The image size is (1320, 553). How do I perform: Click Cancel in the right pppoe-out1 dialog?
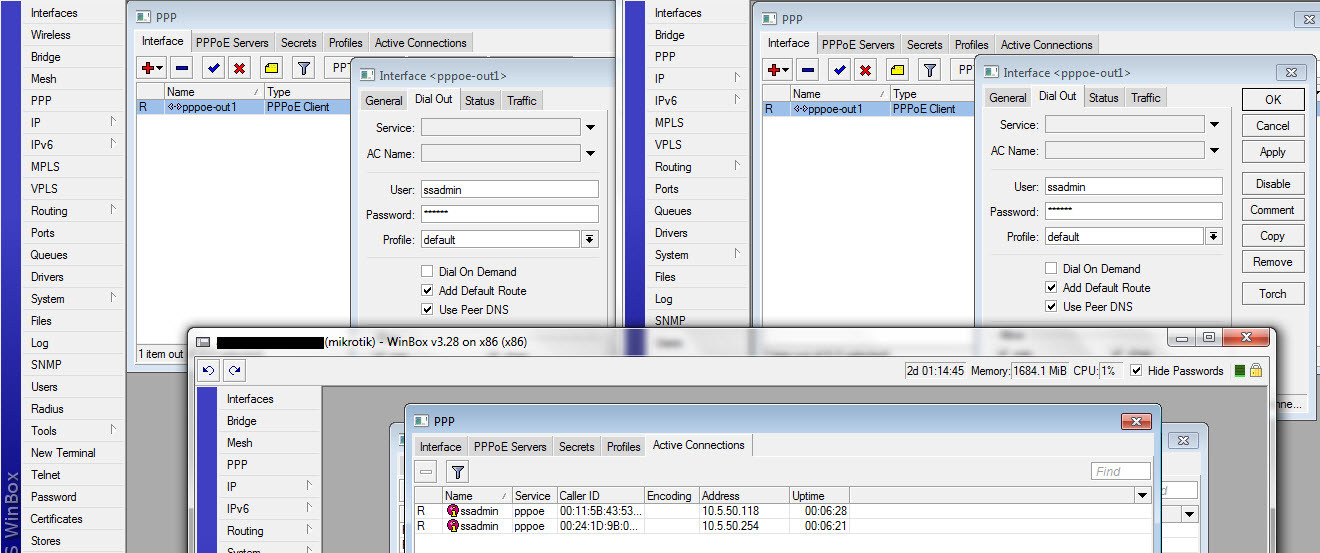tap(1273, 126)
